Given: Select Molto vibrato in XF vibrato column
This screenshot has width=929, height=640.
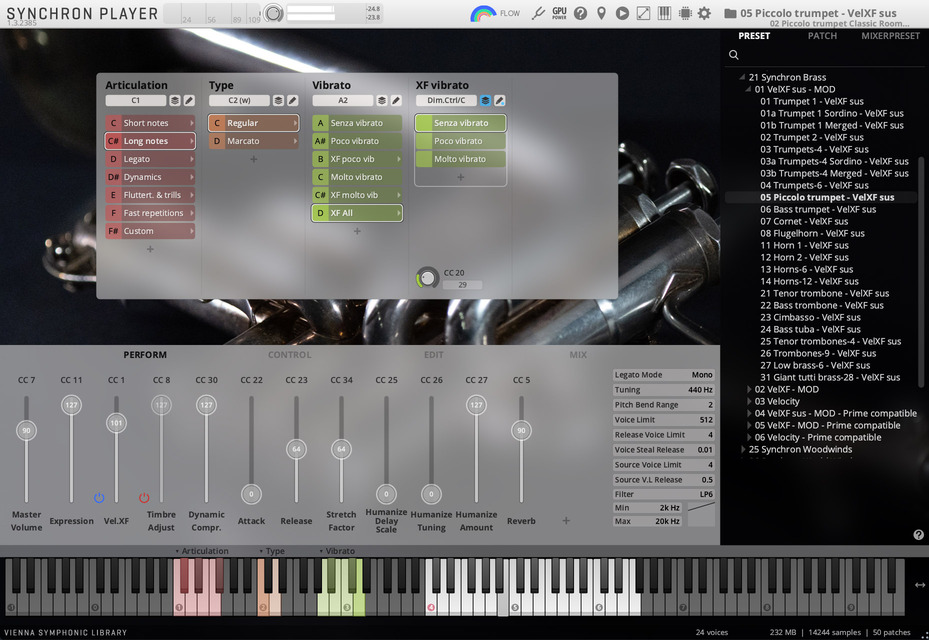Looking at the screenshot, I should [x=461, y=159].
